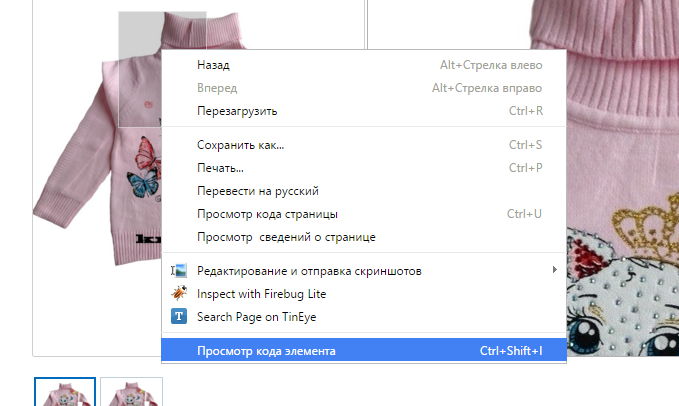The image size is (679, 406).
Task: Choose 'Назад' to go back
Action: pos(213,65)
